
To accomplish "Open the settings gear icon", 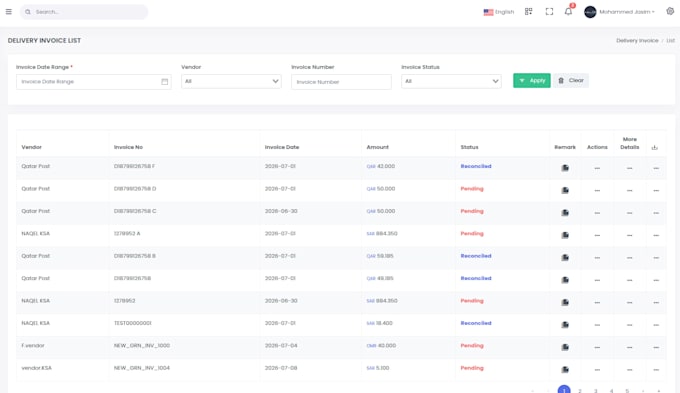I will point(670,11).
